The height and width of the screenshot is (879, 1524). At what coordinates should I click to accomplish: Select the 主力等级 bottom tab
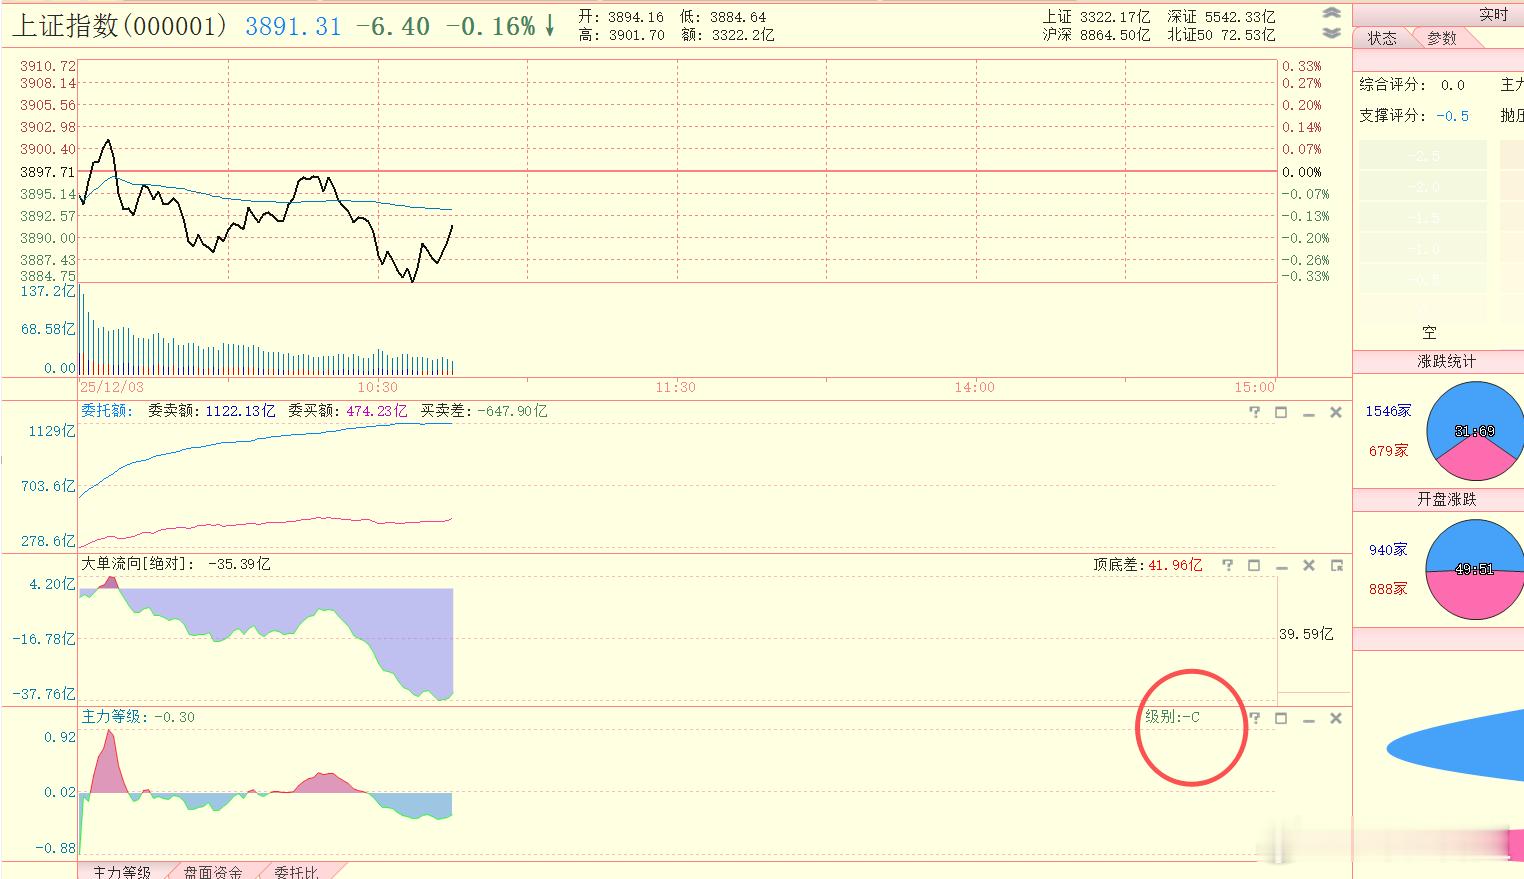(x=122, y=871)
